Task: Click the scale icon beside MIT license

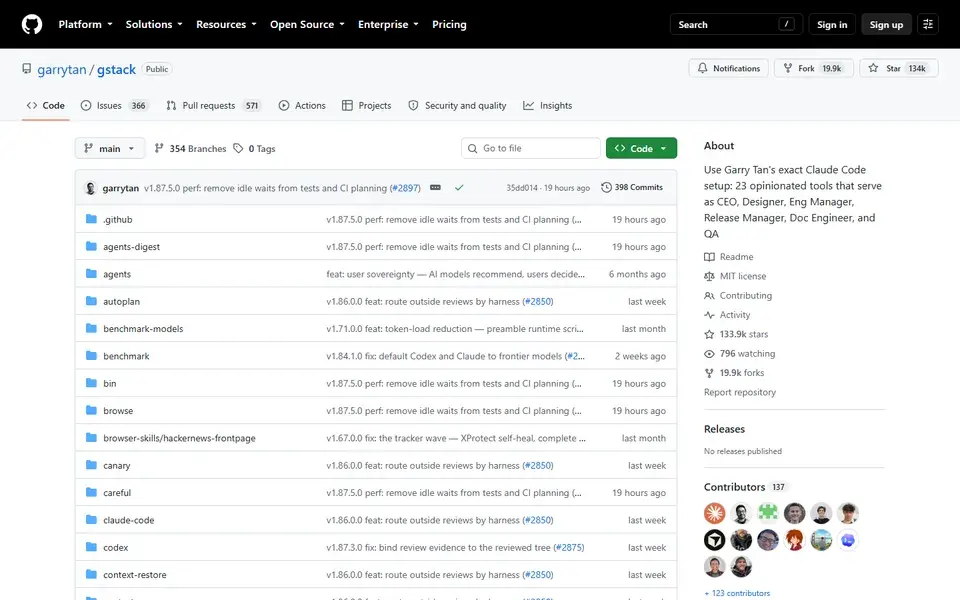Action: 709,276
